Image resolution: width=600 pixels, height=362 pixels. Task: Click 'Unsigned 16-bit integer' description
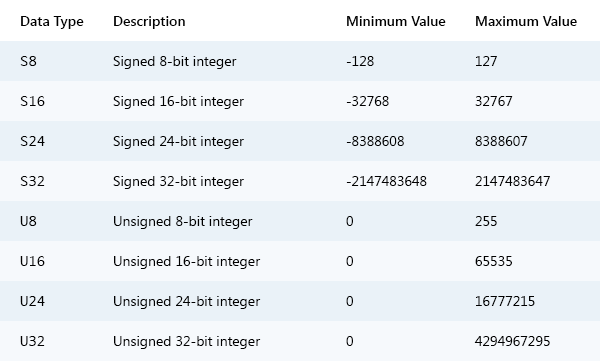186,262
